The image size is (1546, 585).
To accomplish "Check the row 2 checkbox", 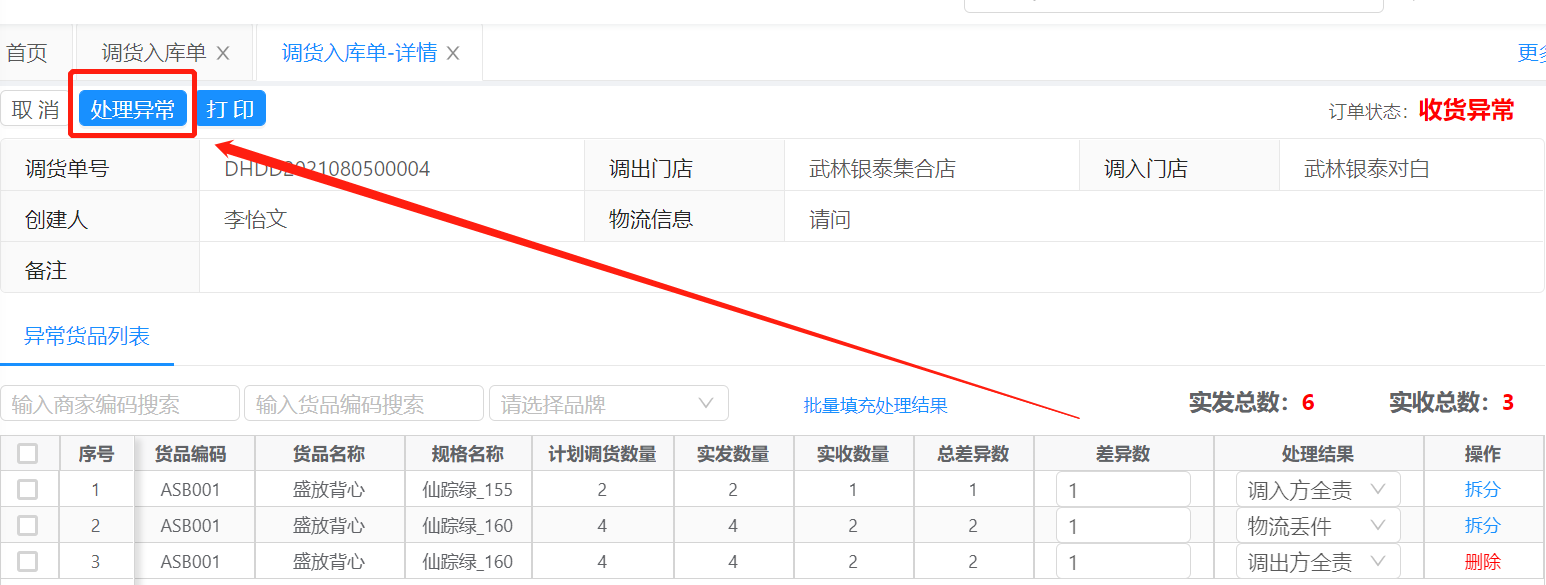I will [28, 525].
